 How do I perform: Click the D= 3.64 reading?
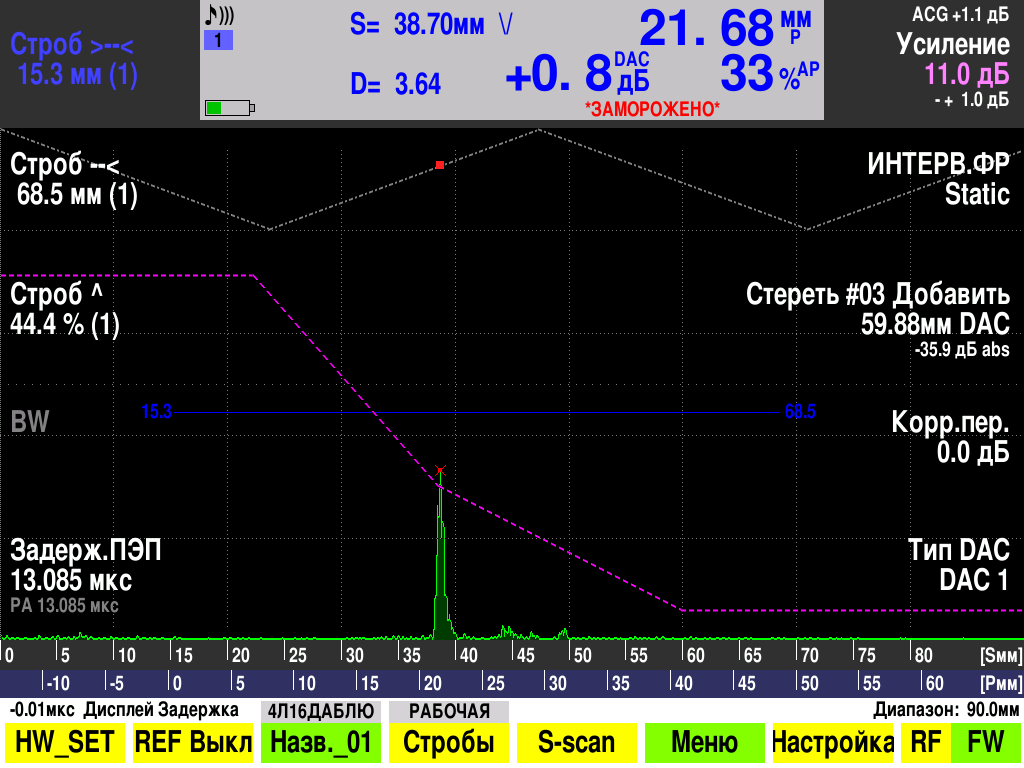(x=396, y=84)
